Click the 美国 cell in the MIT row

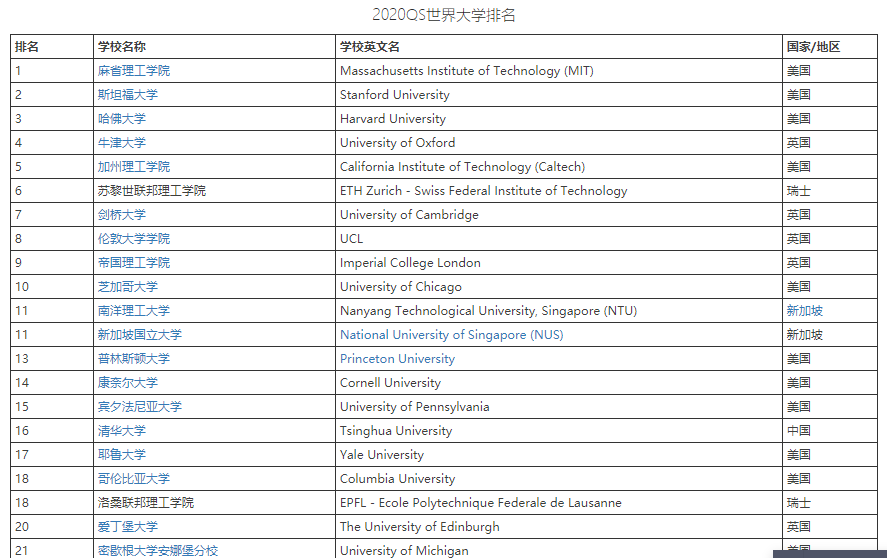830,71
